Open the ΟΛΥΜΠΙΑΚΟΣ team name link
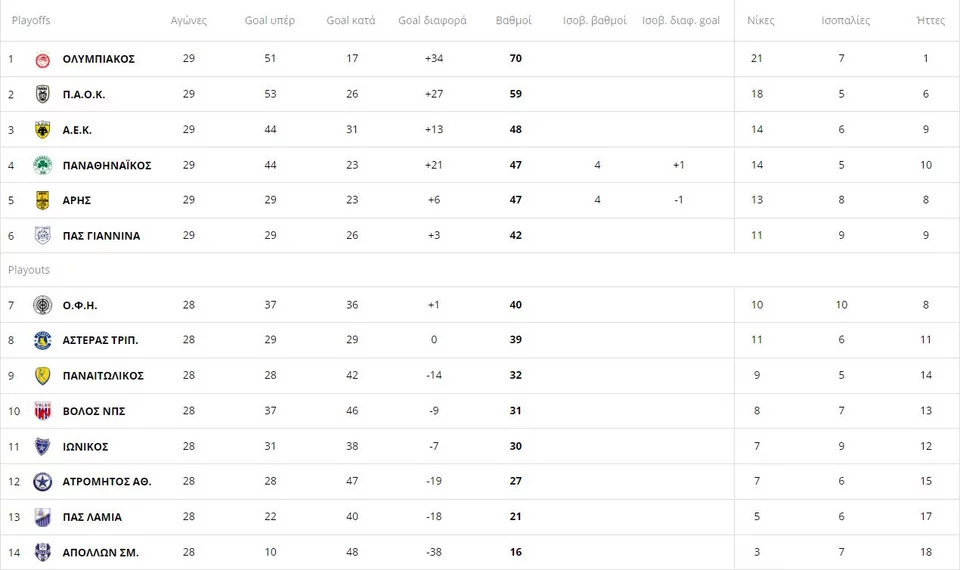Screen dimensions: 960x570 [98, 59]
